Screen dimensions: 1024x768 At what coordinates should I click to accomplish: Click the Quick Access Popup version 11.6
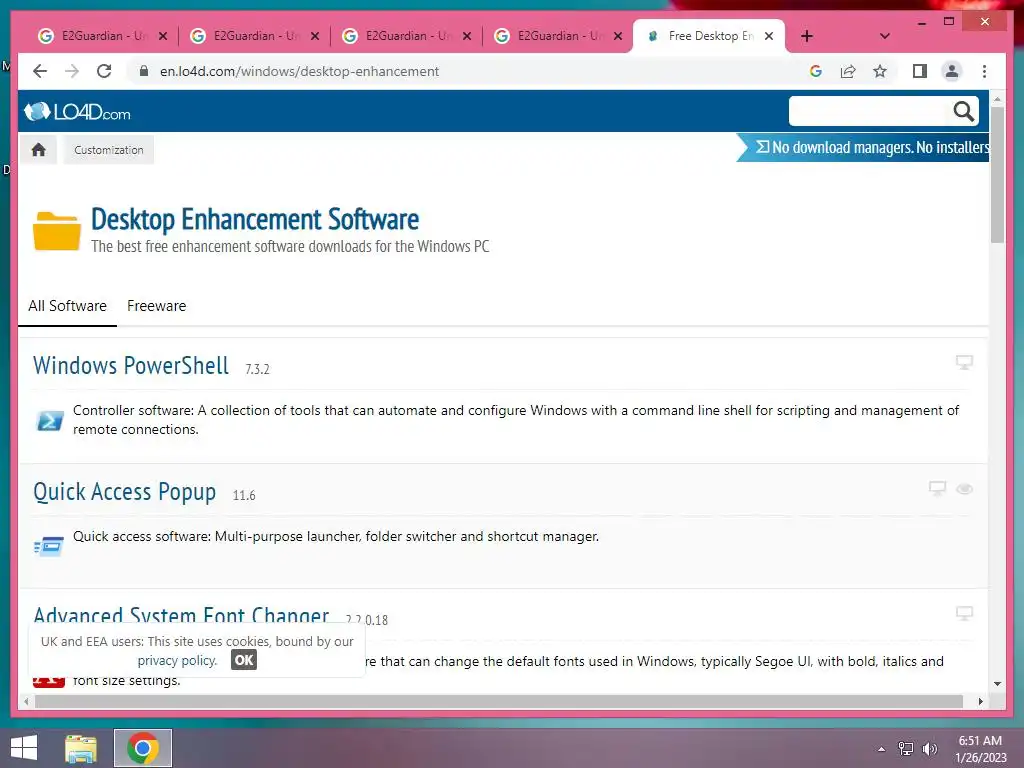pos(244,496)
